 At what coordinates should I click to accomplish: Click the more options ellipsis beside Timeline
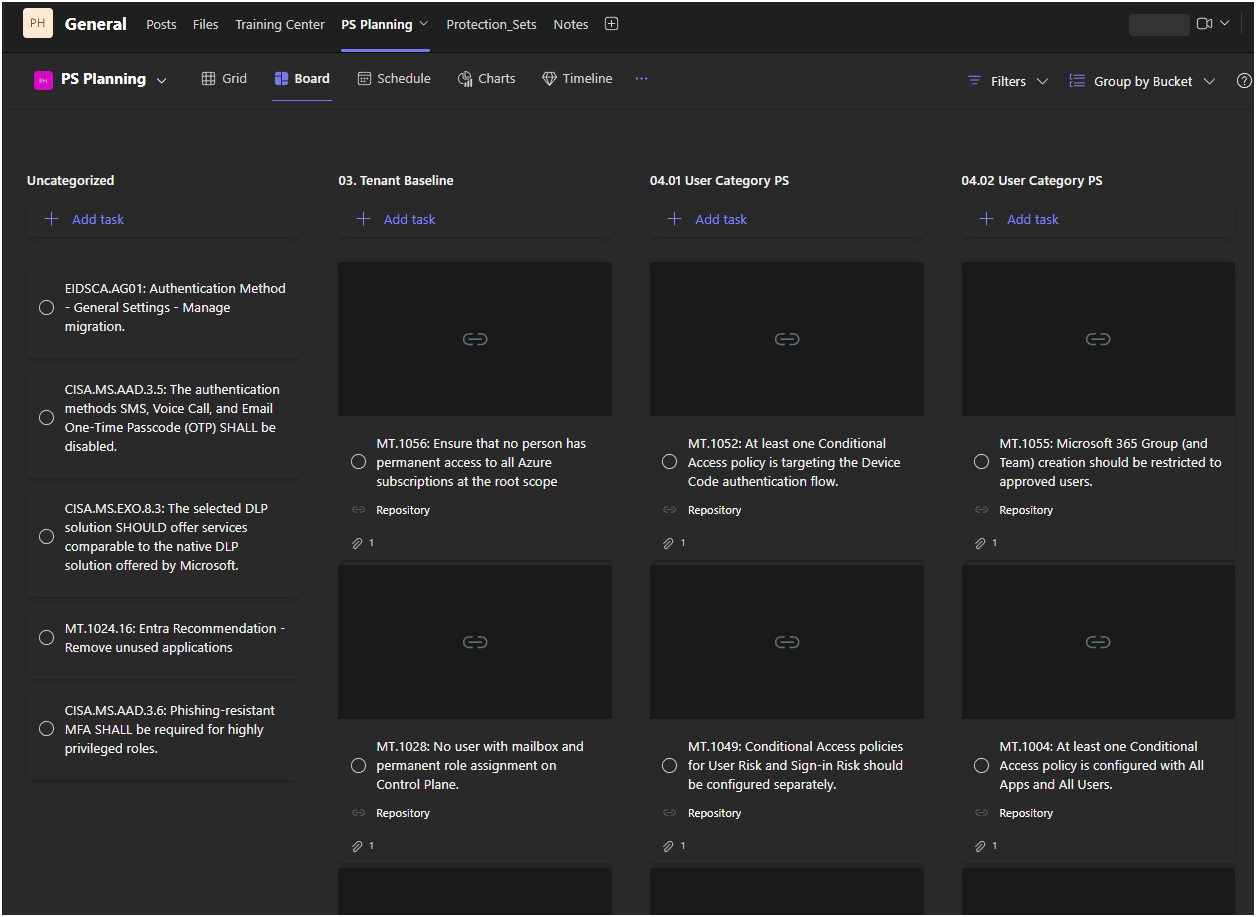coord(641,78)
